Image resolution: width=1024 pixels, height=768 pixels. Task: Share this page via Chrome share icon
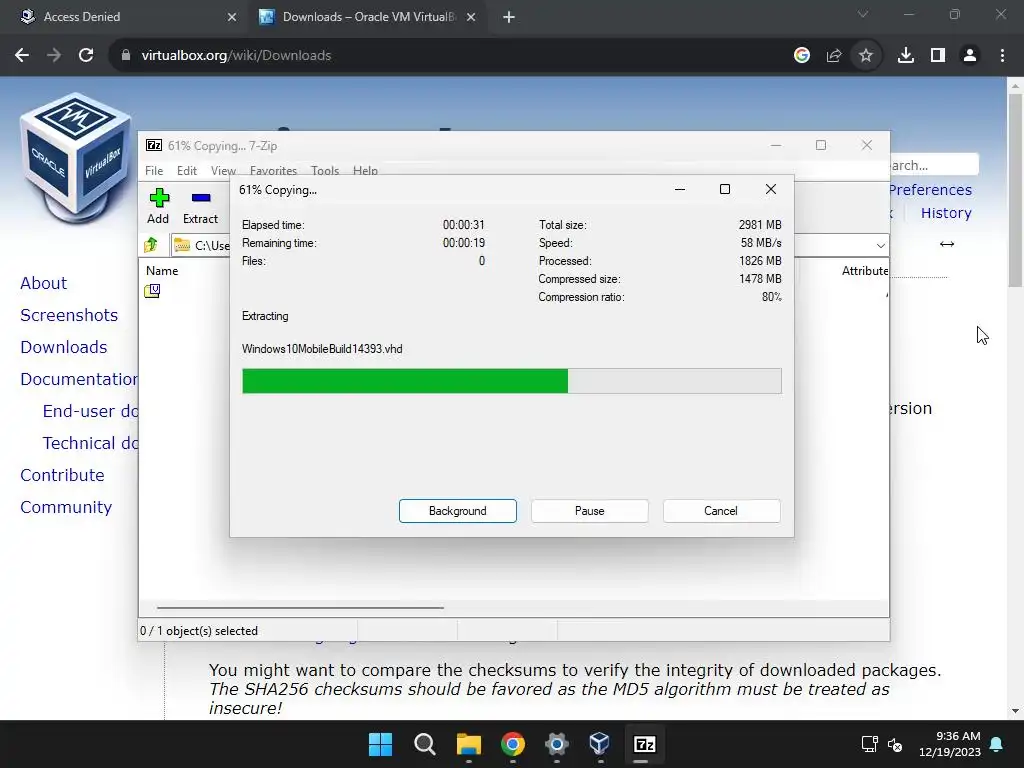pos(834,56)
